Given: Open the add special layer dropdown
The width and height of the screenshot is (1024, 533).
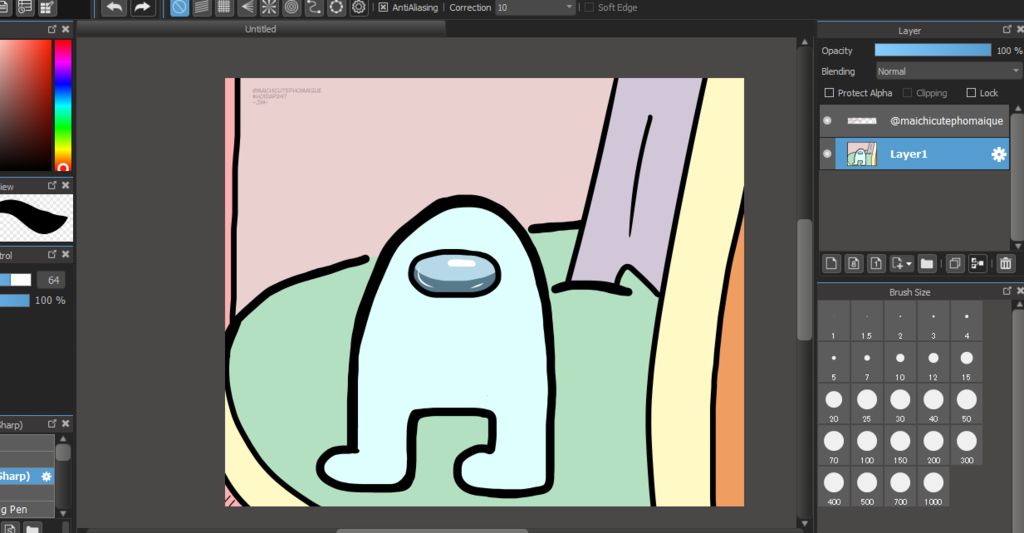Looking at the screenshot, I should 901,263.
